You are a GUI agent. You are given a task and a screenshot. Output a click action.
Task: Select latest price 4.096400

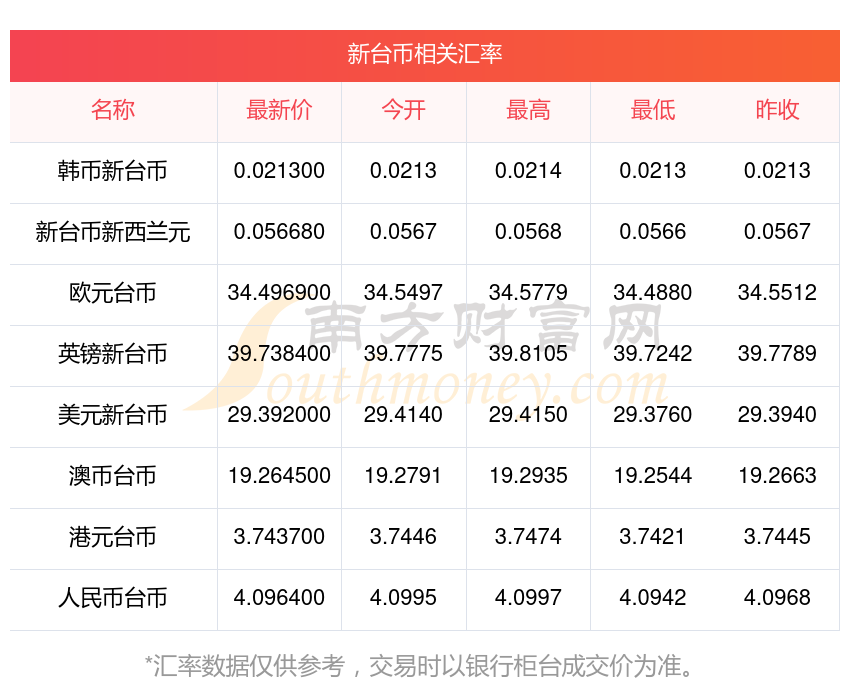(279, 598)
